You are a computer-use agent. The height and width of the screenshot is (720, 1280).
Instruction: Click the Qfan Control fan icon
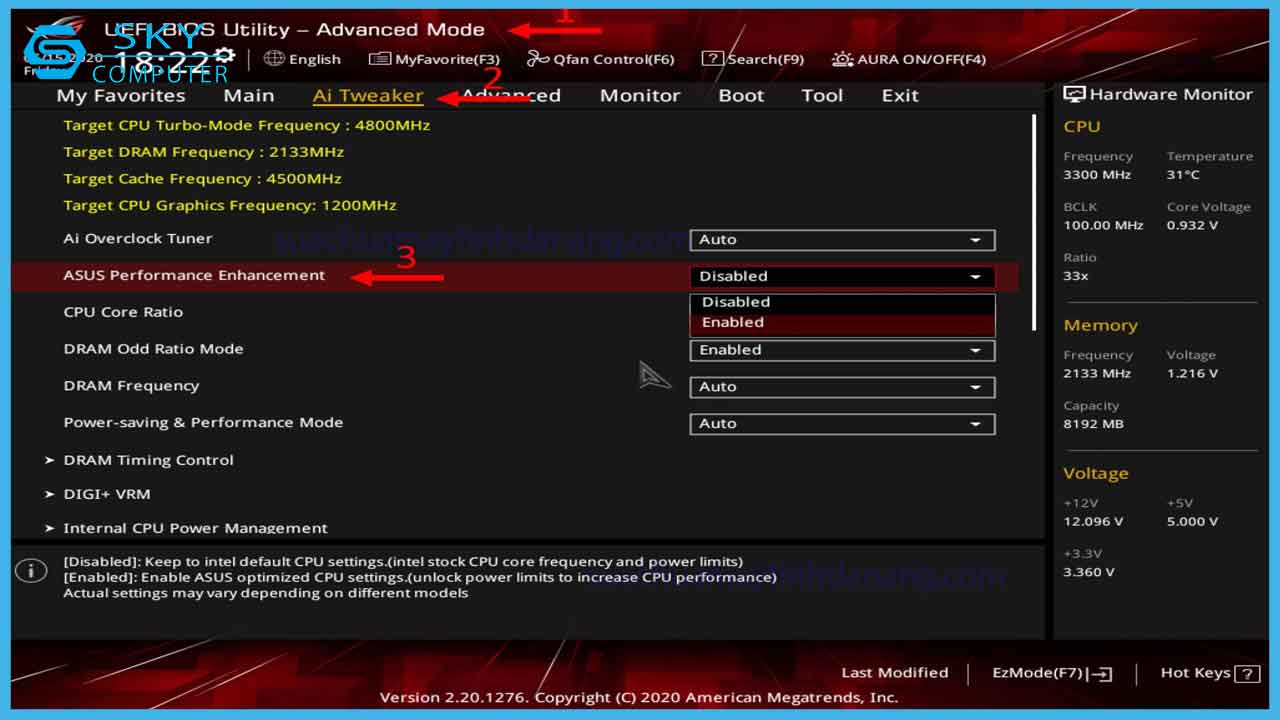(x=538, y=59)
